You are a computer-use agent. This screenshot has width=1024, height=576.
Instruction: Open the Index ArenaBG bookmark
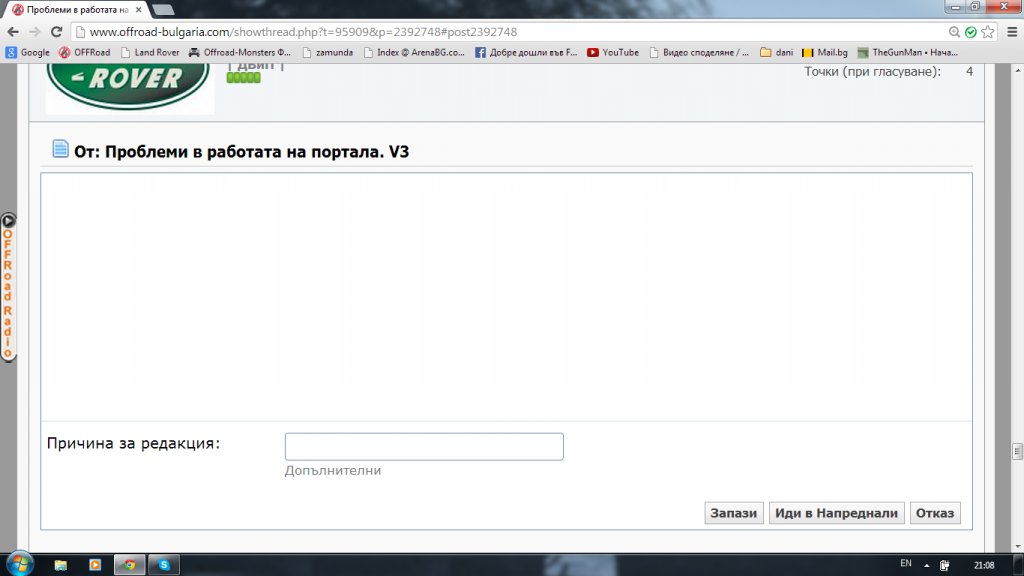414,52
